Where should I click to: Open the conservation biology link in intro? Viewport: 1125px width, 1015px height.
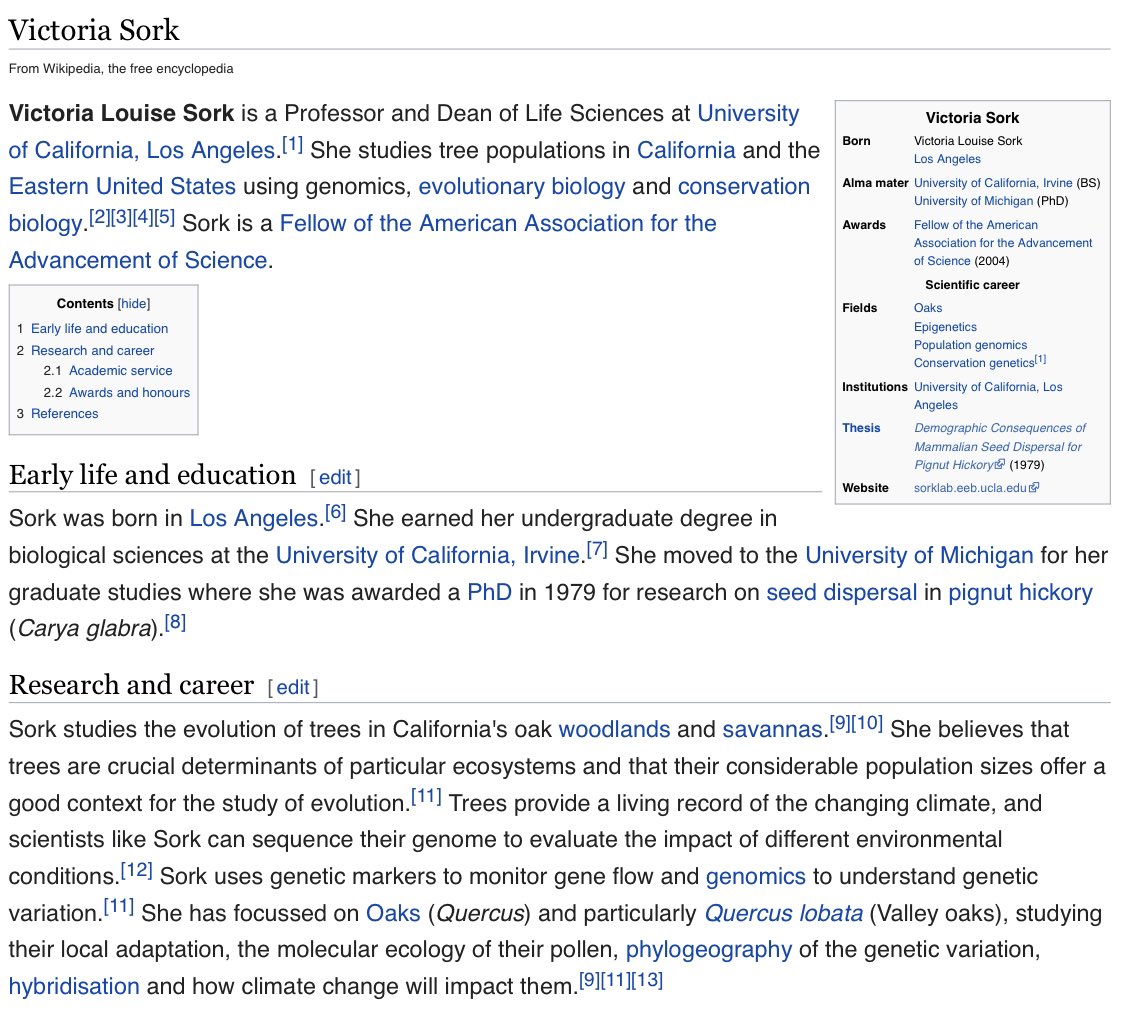(x=409, y=204)
